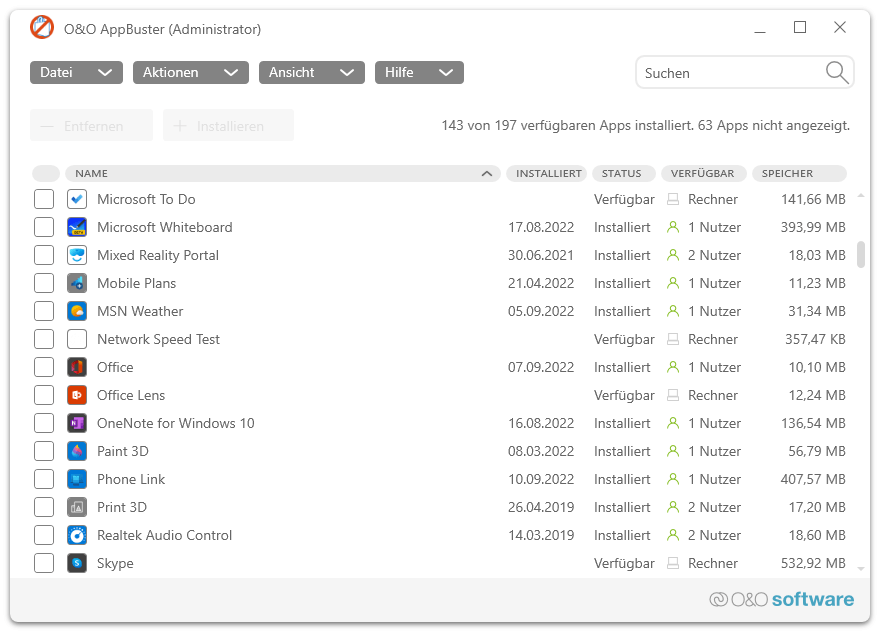Viewport: 880px width, 632px height.
Task: Click the scrollbar down arrow
Action: point(861,569)
